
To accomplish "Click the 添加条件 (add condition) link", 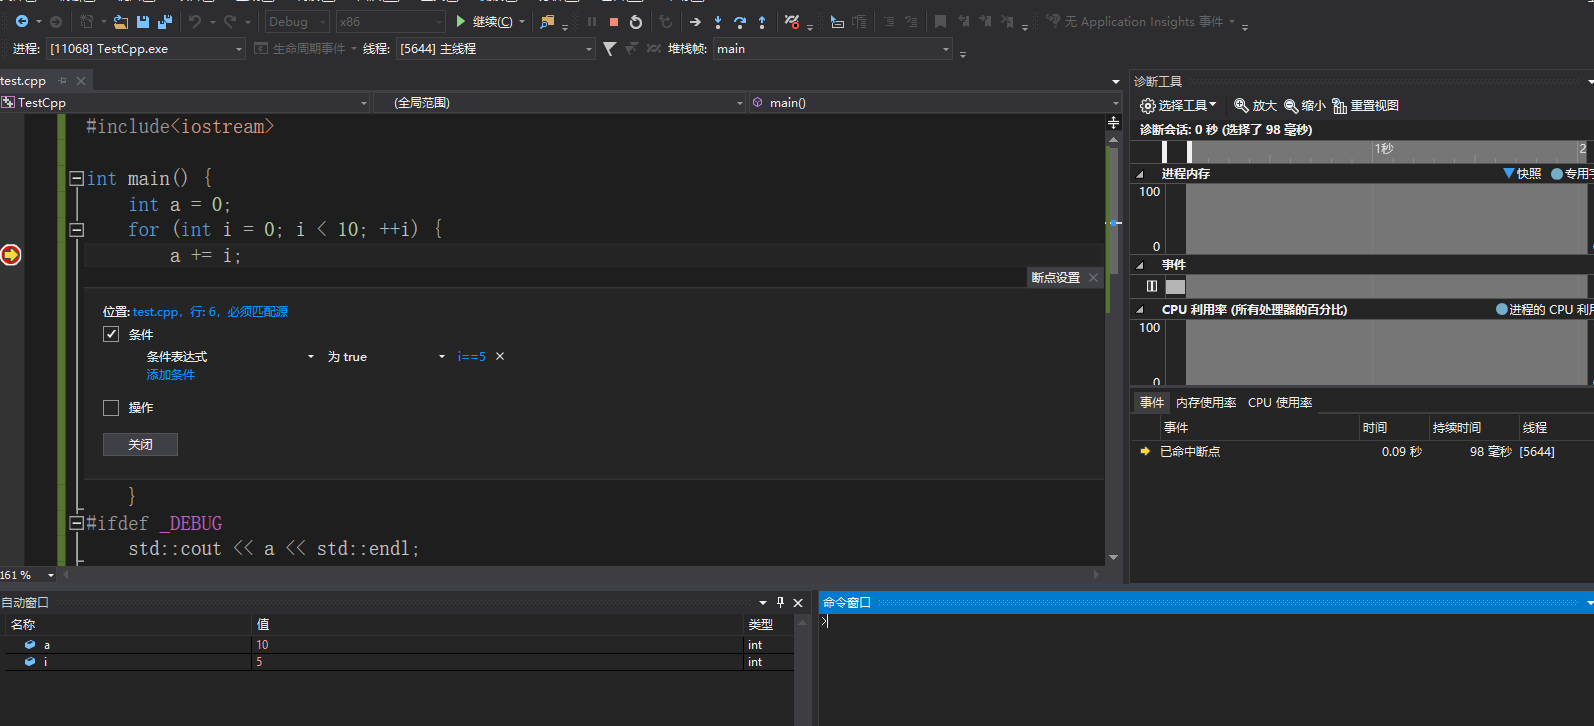I will [x=170, y=374].
